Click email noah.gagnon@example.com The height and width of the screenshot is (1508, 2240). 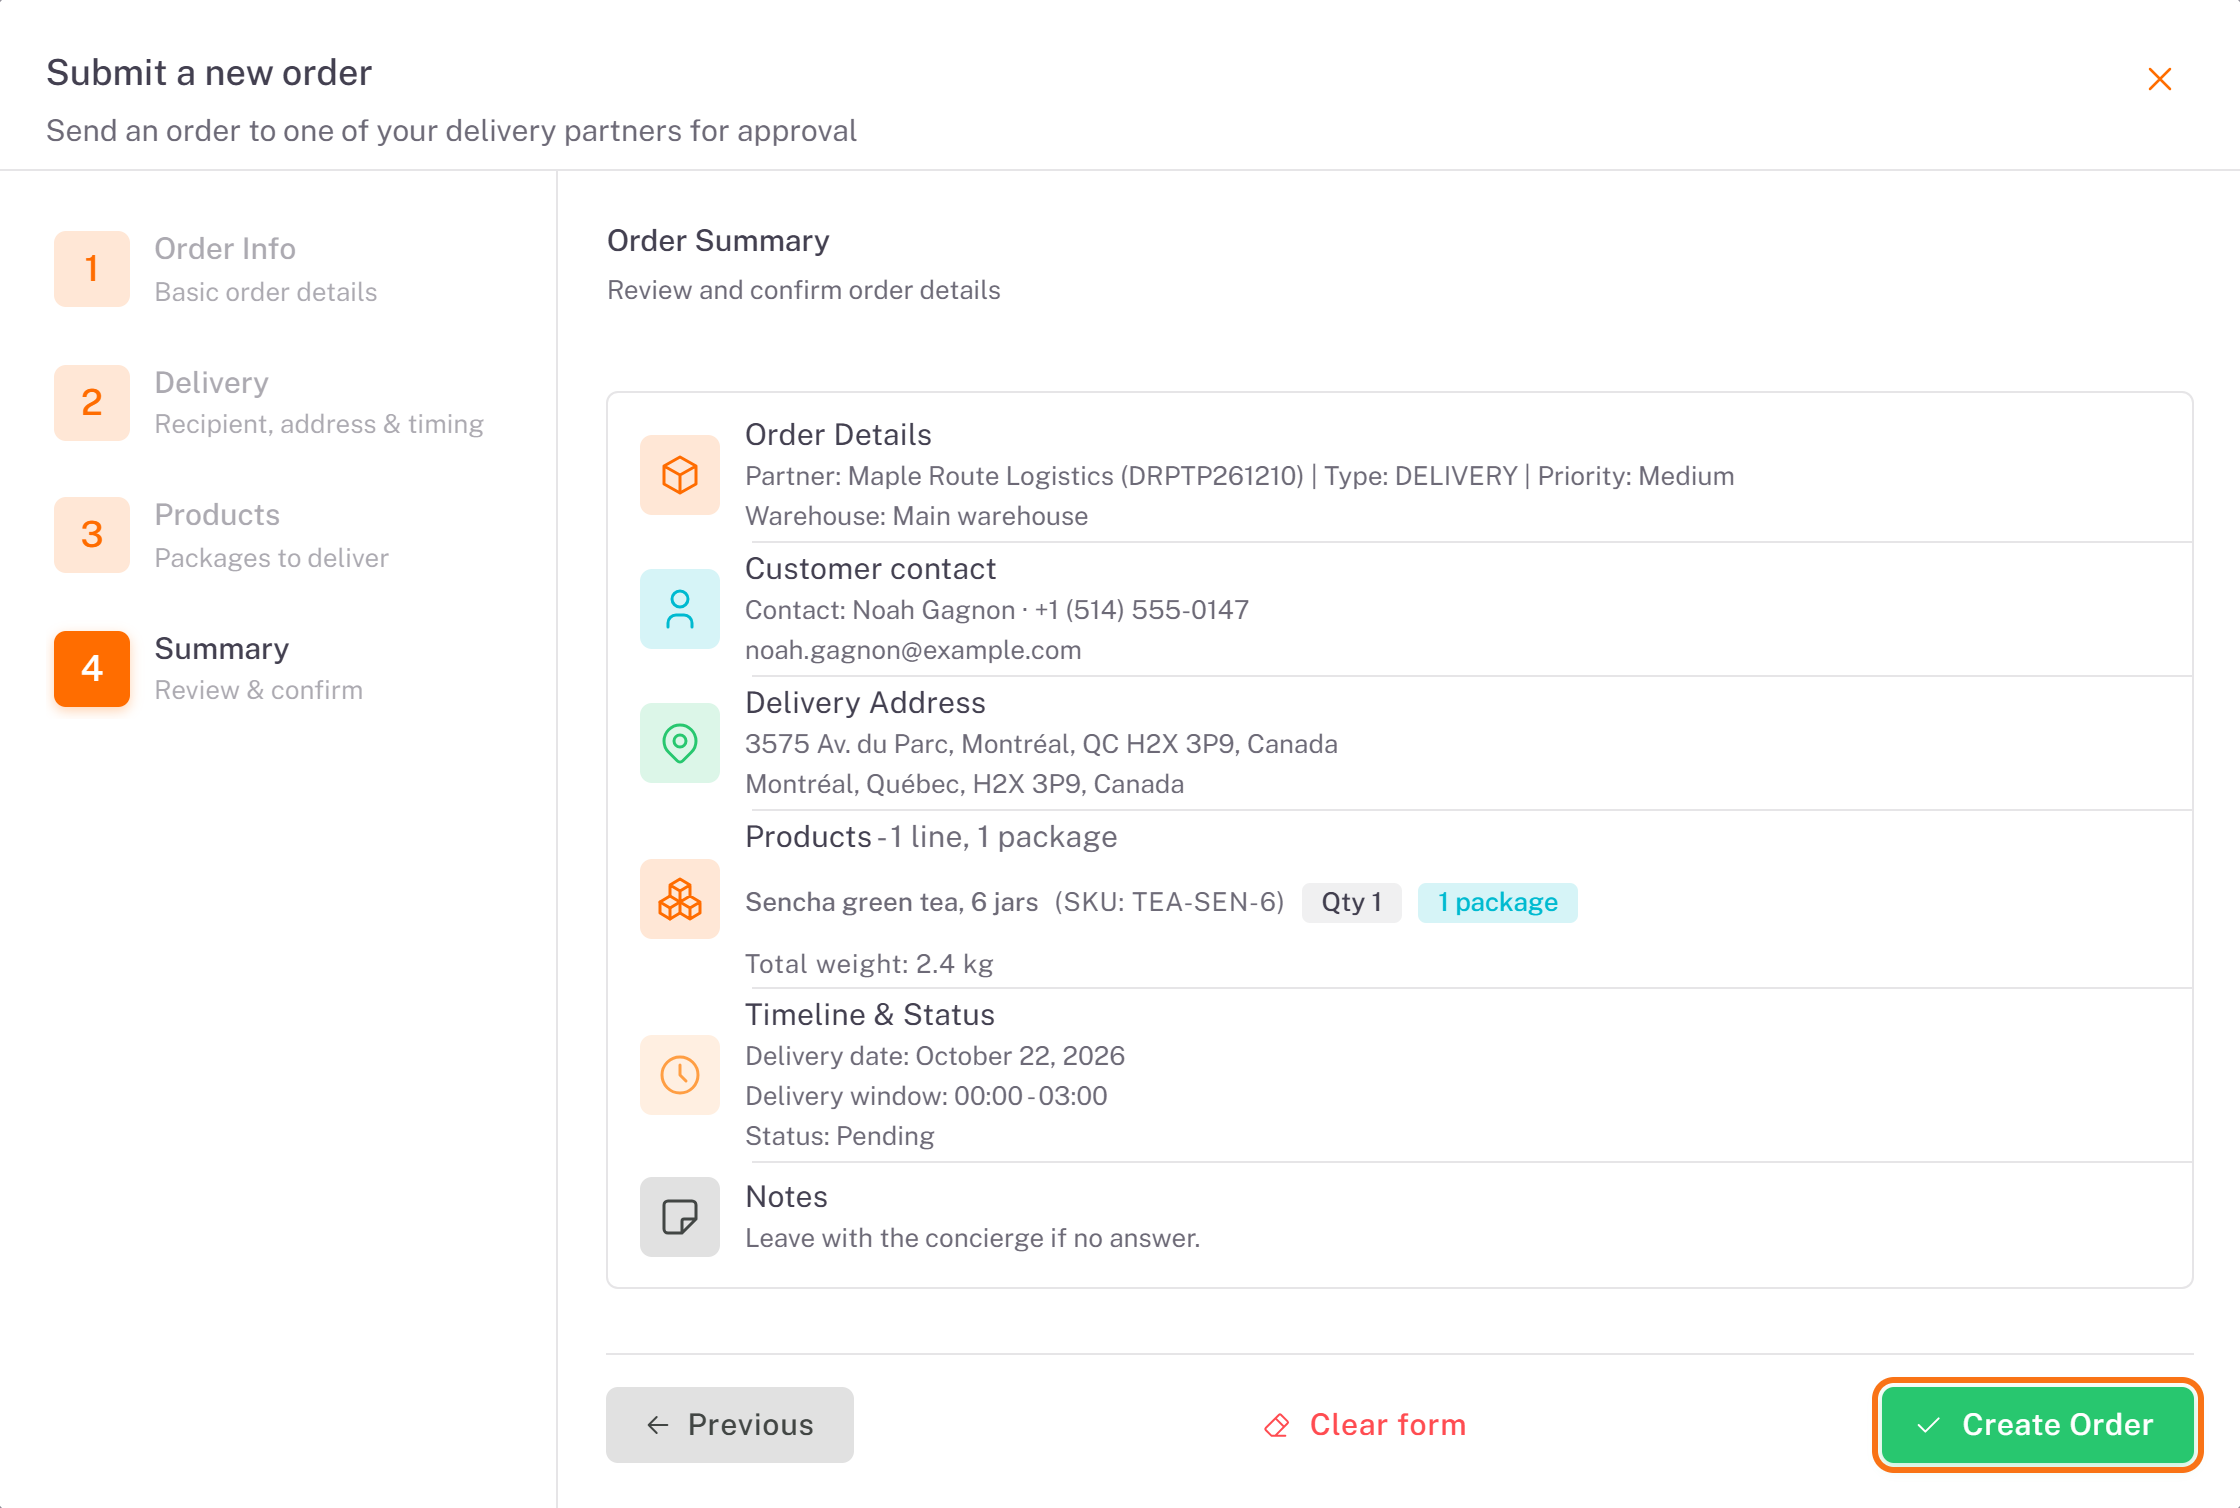[913, 650]
